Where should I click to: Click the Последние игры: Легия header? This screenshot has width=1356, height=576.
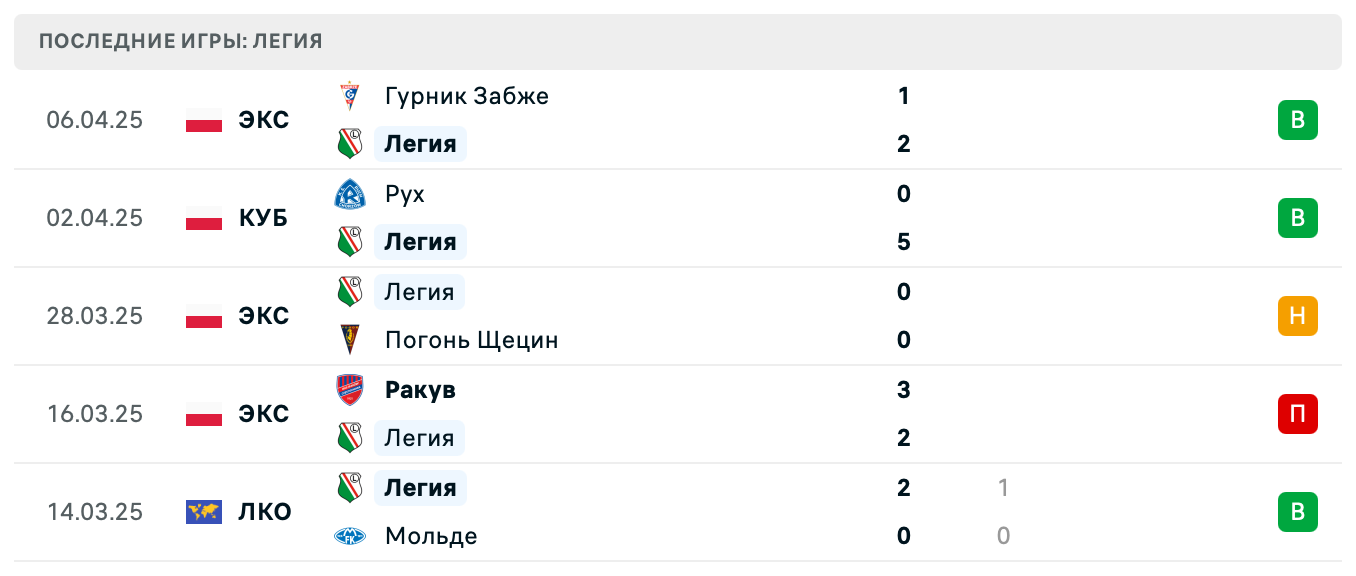tap(180, 41)
